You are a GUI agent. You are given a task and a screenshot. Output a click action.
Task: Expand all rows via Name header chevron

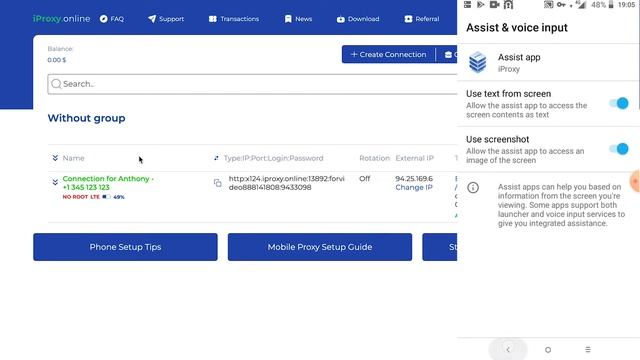pos(55,158)
